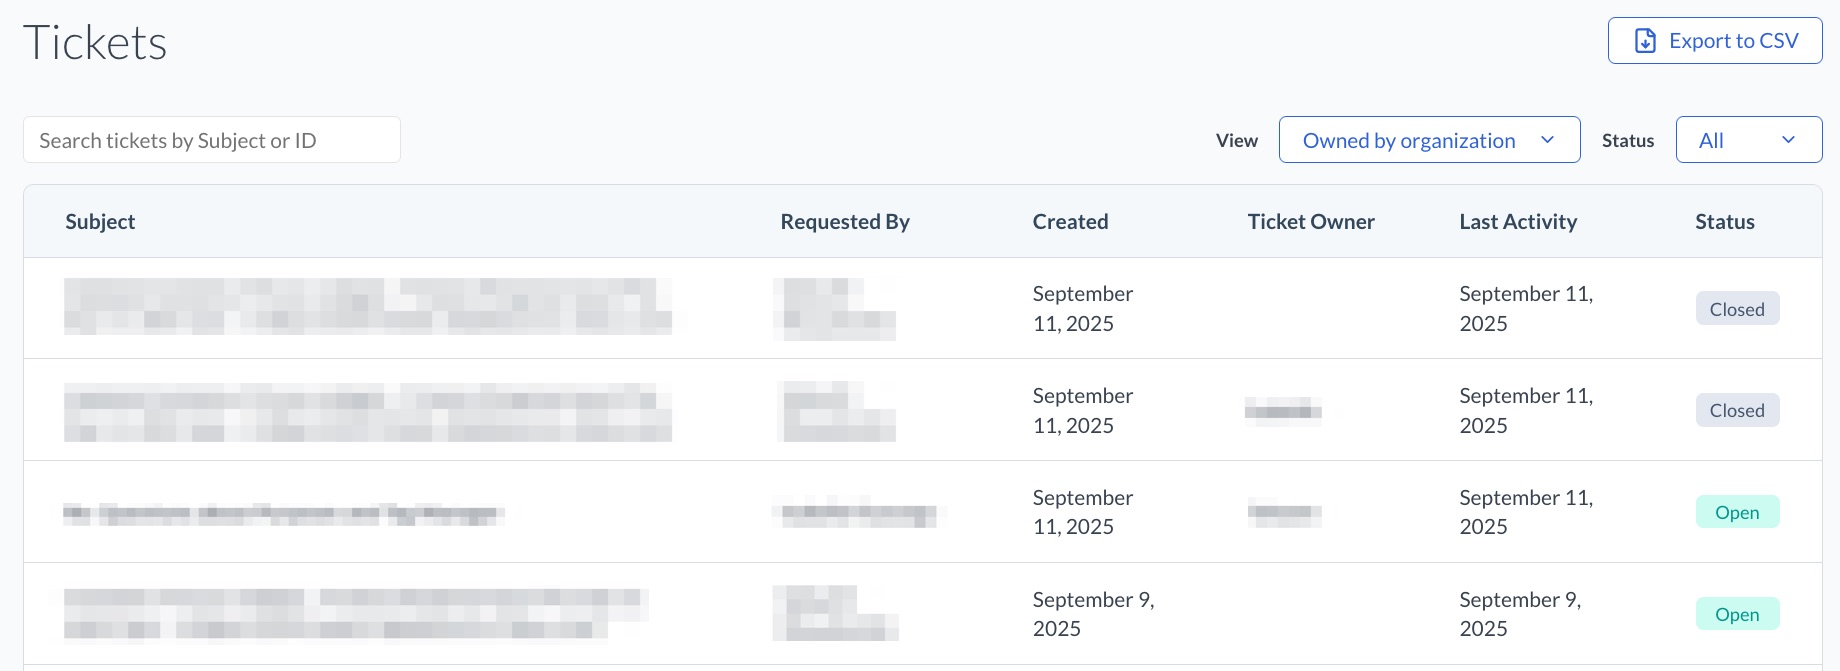
Task: Click the Export to CSV button
Action: pos(1714,41)
